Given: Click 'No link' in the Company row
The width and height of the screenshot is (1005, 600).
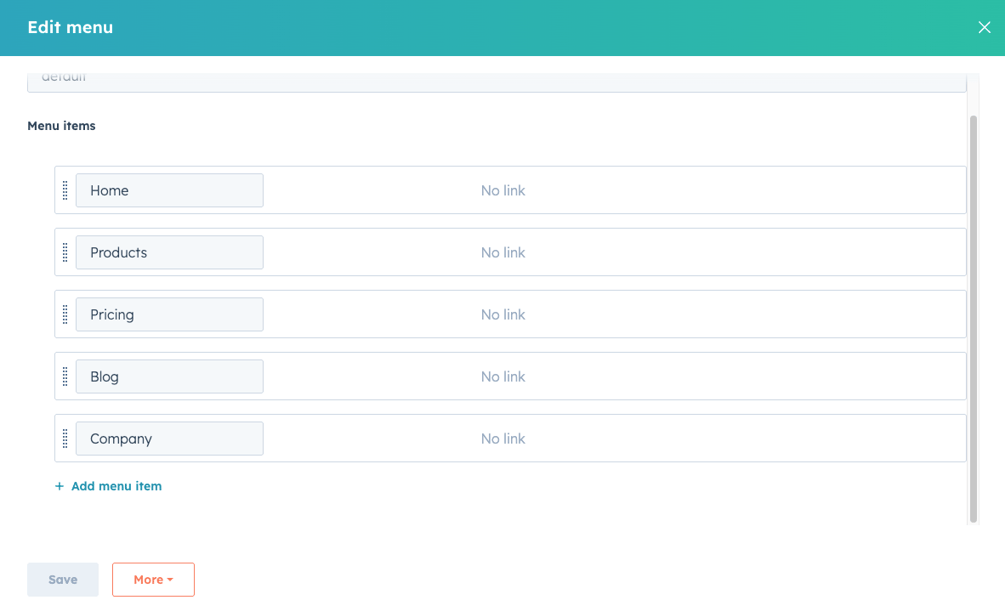Looking at the screenshot, I should [x=502, y=438].
